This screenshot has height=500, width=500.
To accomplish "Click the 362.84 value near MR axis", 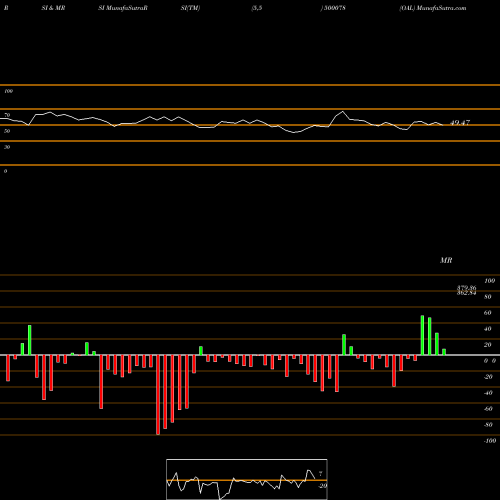I will pyautogui.click(x=466, y=293).
